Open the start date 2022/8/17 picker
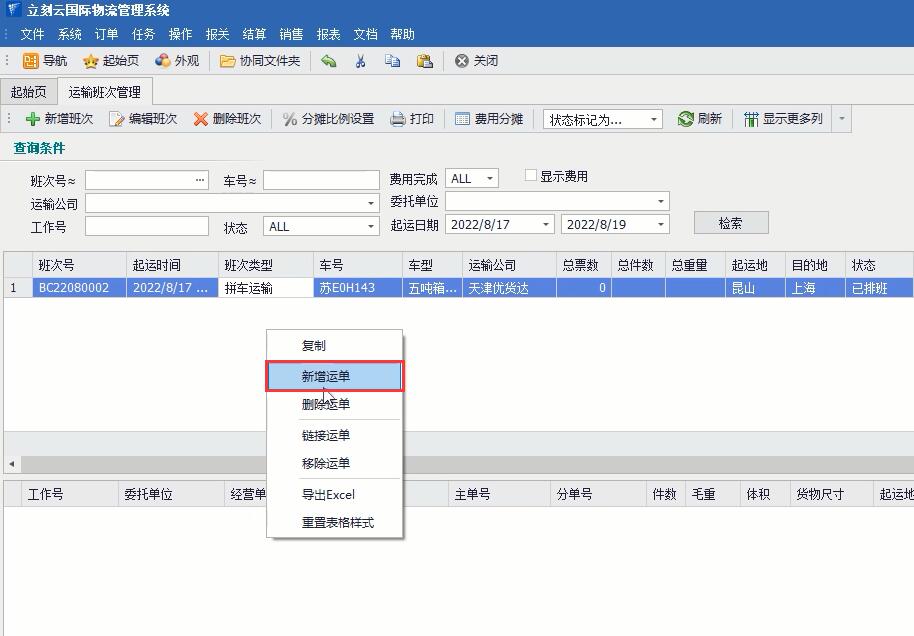Image resolution: width=914 pixels, height=636 pixels. click(546, 225)
